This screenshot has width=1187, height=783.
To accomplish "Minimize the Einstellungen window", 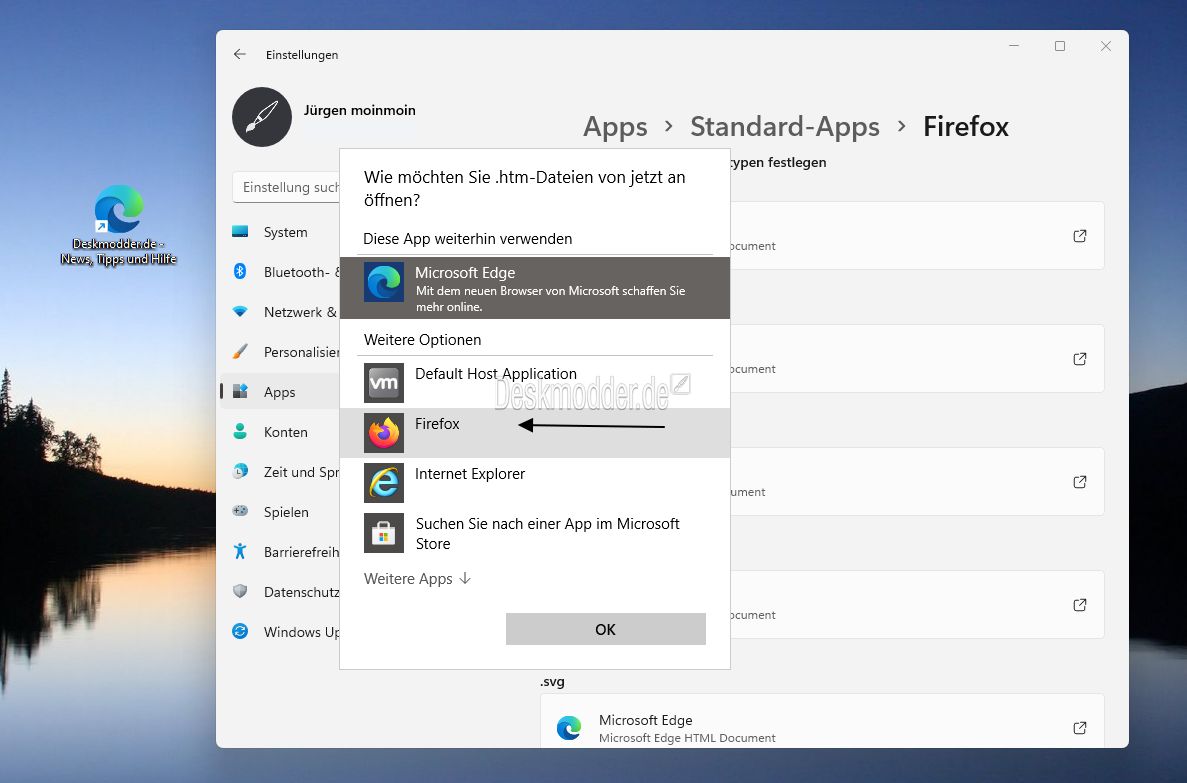I will [1014, 46].
